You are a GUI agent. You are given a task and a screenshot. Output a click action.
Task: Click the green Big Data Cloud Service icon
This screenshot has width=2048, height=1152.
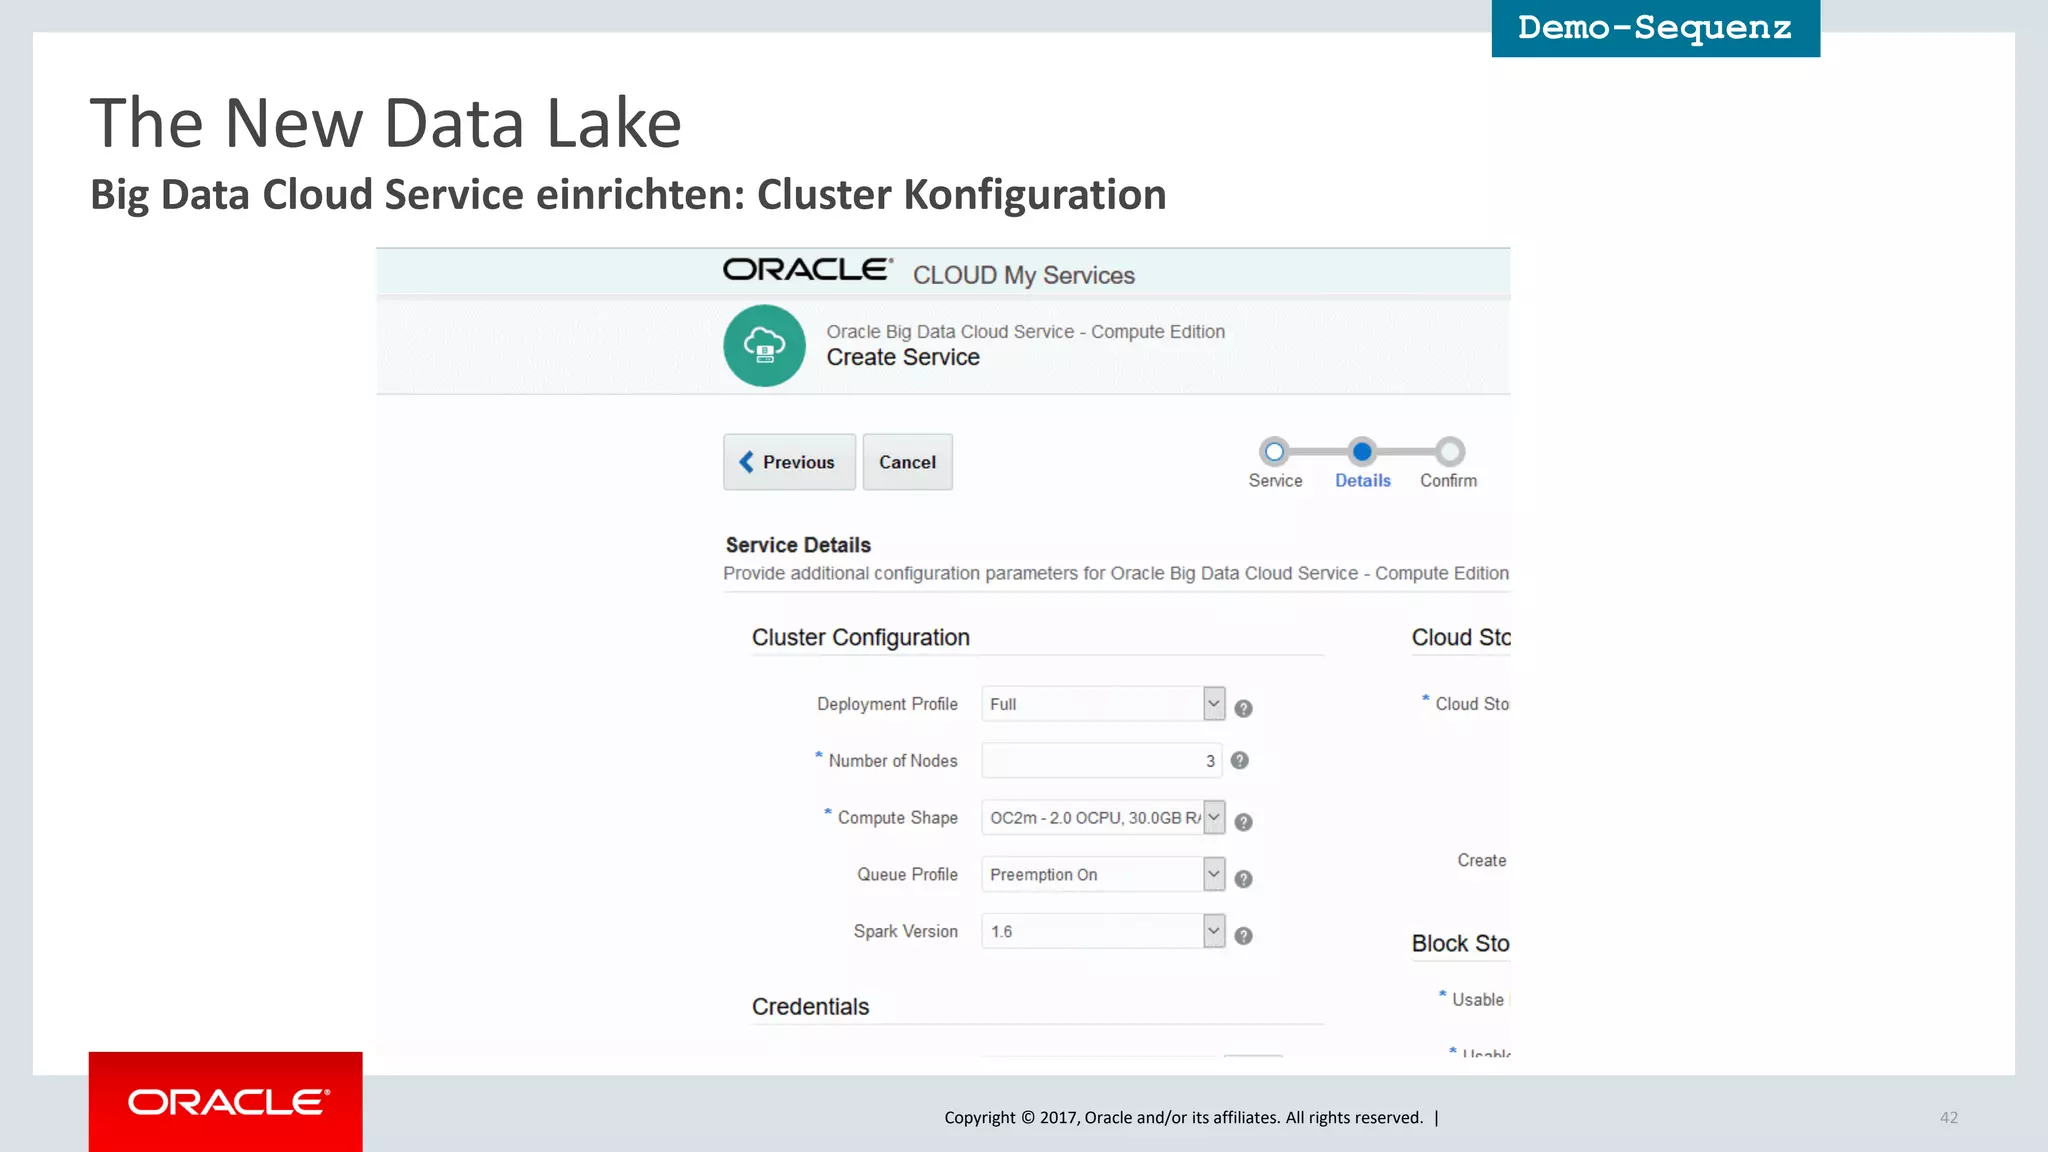(x=764, y=346)
